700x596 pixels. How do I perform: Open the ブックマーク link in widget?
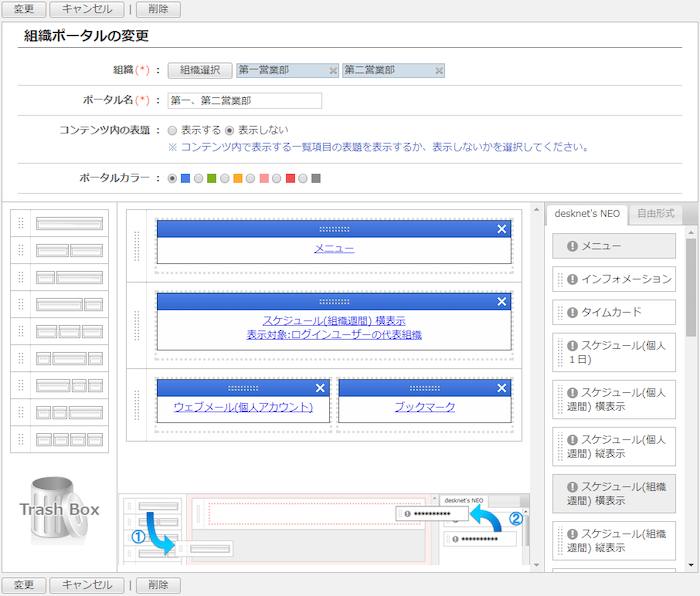[425, 407]
